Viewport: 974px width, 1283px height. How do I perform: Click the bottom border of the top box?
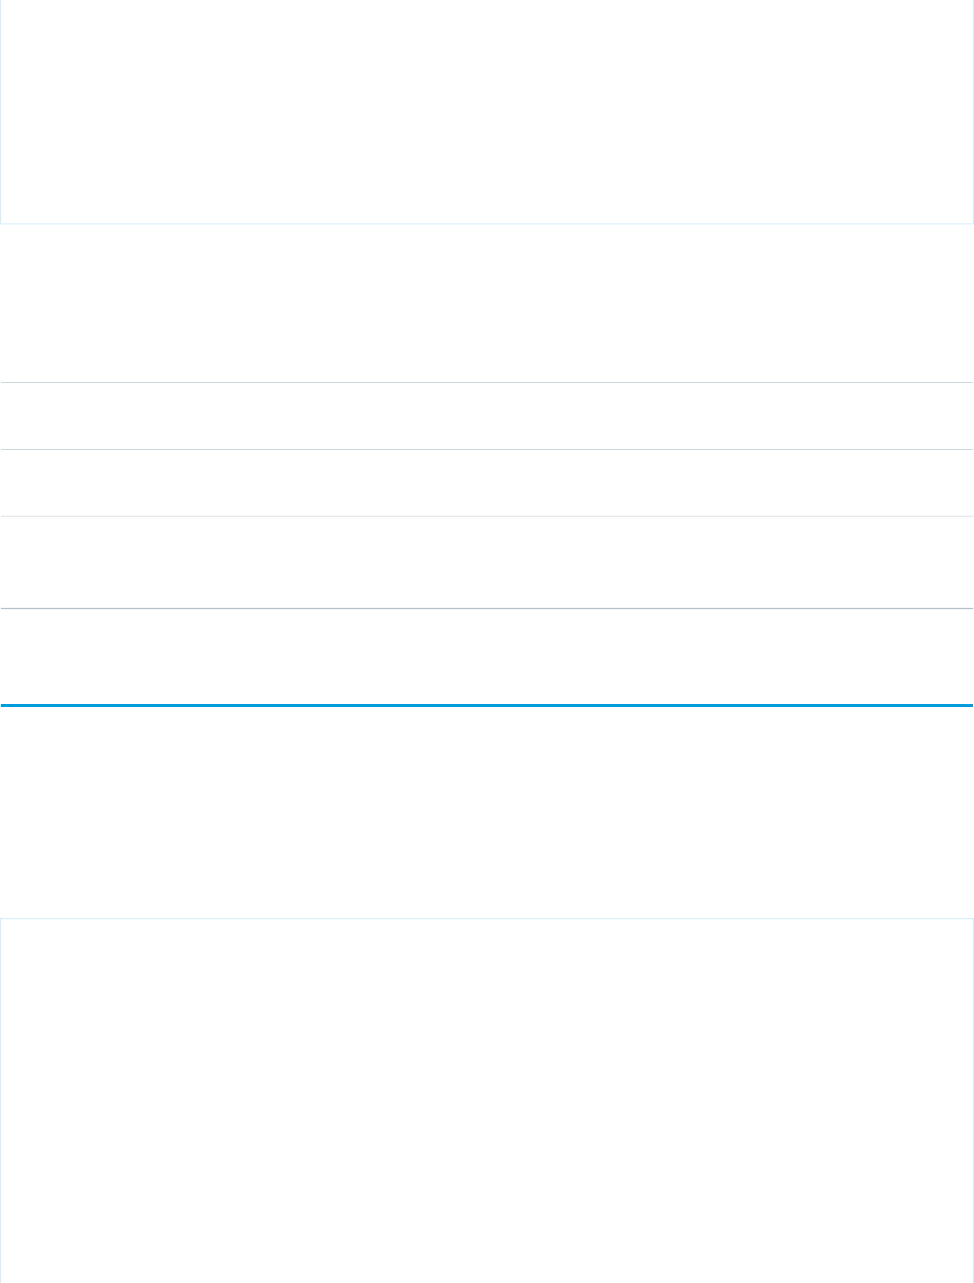coord(486,222)
